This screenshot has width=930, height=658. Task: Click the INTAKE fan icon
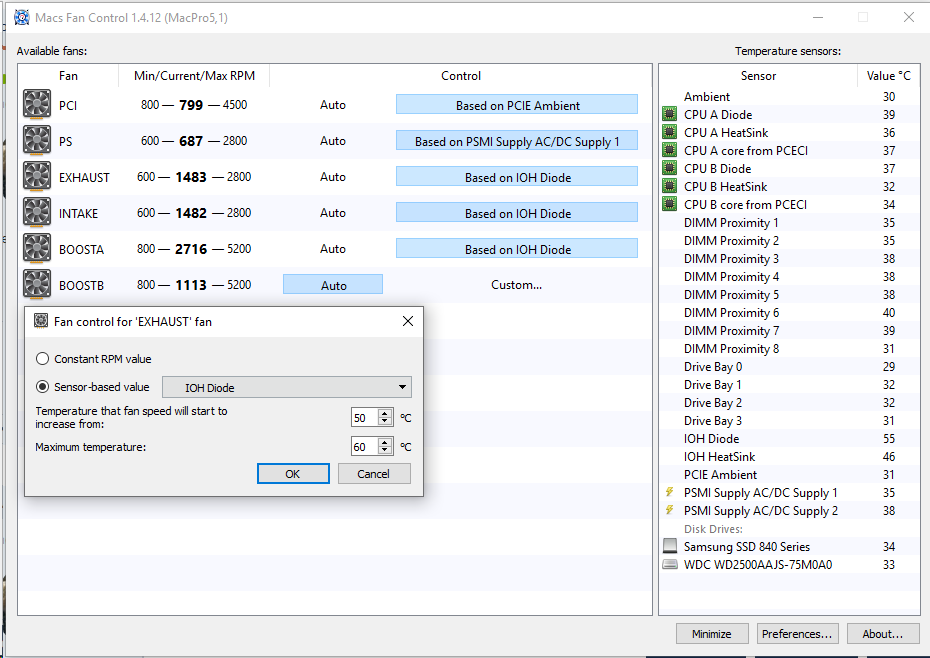tap(37, 212)
